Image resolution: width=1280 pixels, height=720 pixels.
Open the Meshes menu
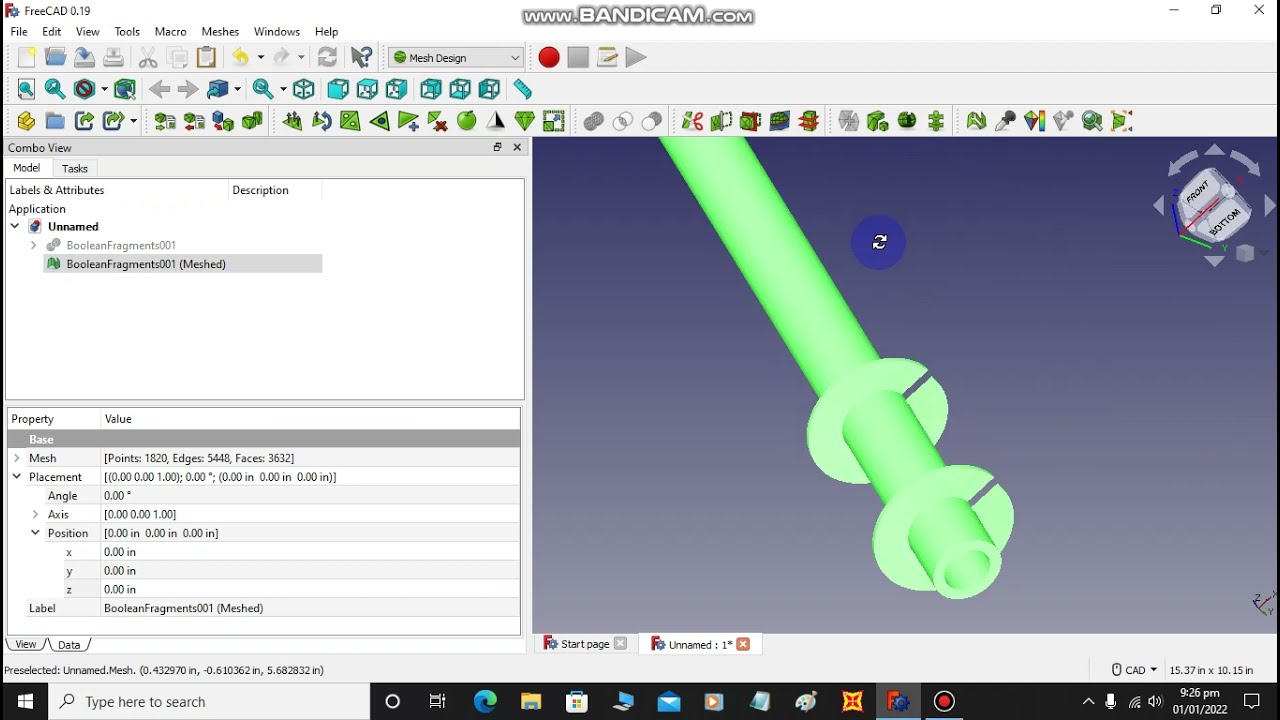[220, 32]
